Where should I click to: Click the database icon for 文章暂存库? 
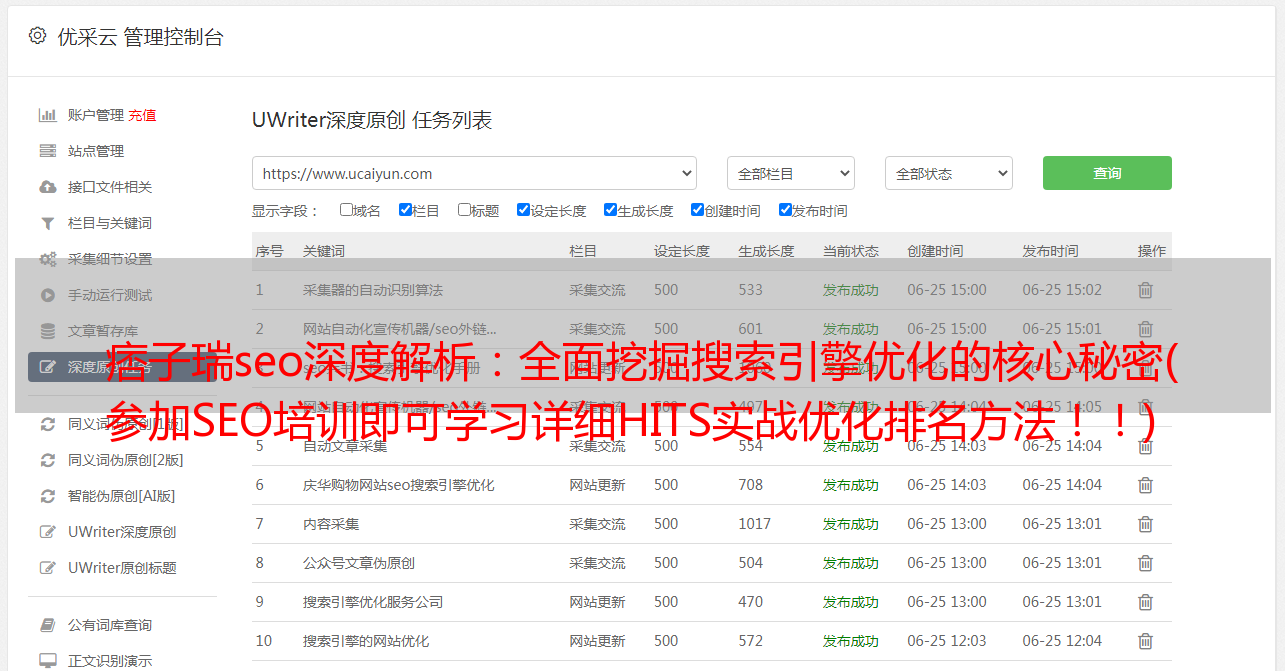pos(47,331)
